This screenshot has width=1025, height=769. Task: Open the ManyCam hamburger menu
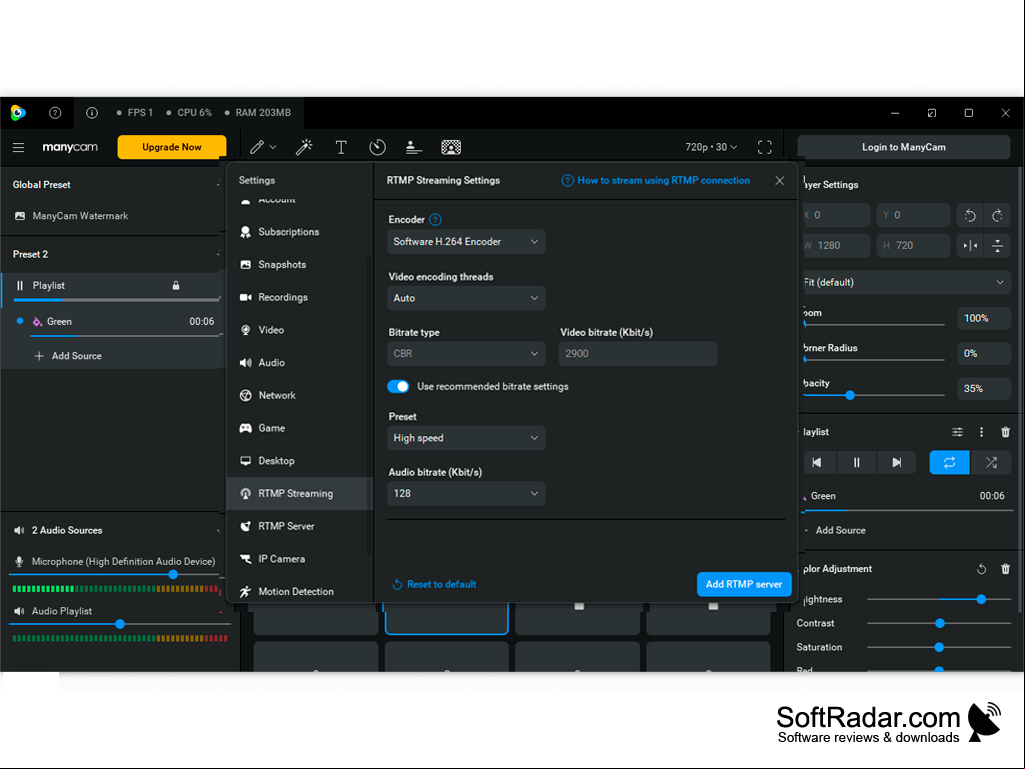pos(18,147)
